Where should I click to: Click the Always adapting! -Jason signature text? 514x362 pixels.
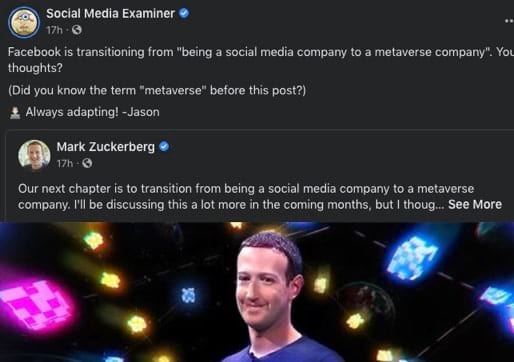click(x=93, y=112)
